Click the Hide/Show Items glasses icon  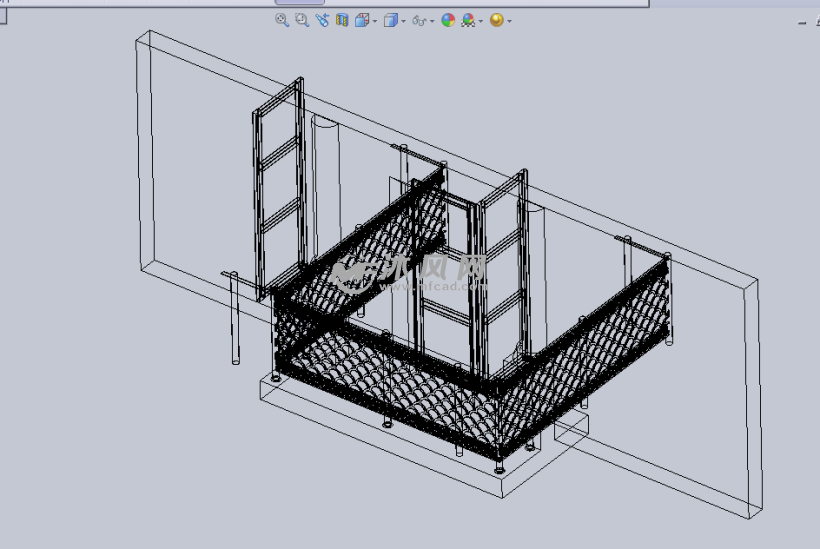pos(419,20)
